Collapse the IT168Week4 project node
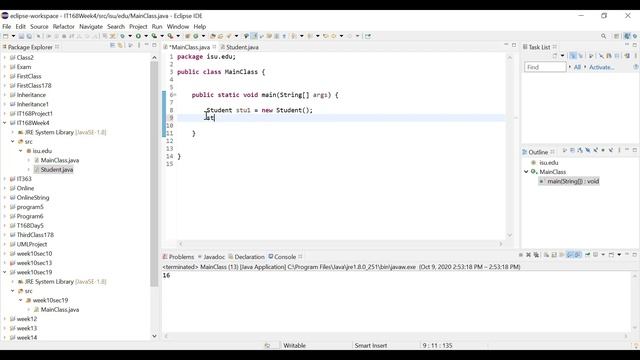The height and width of the screenshot is (360, 640). (x=5, y=123)
